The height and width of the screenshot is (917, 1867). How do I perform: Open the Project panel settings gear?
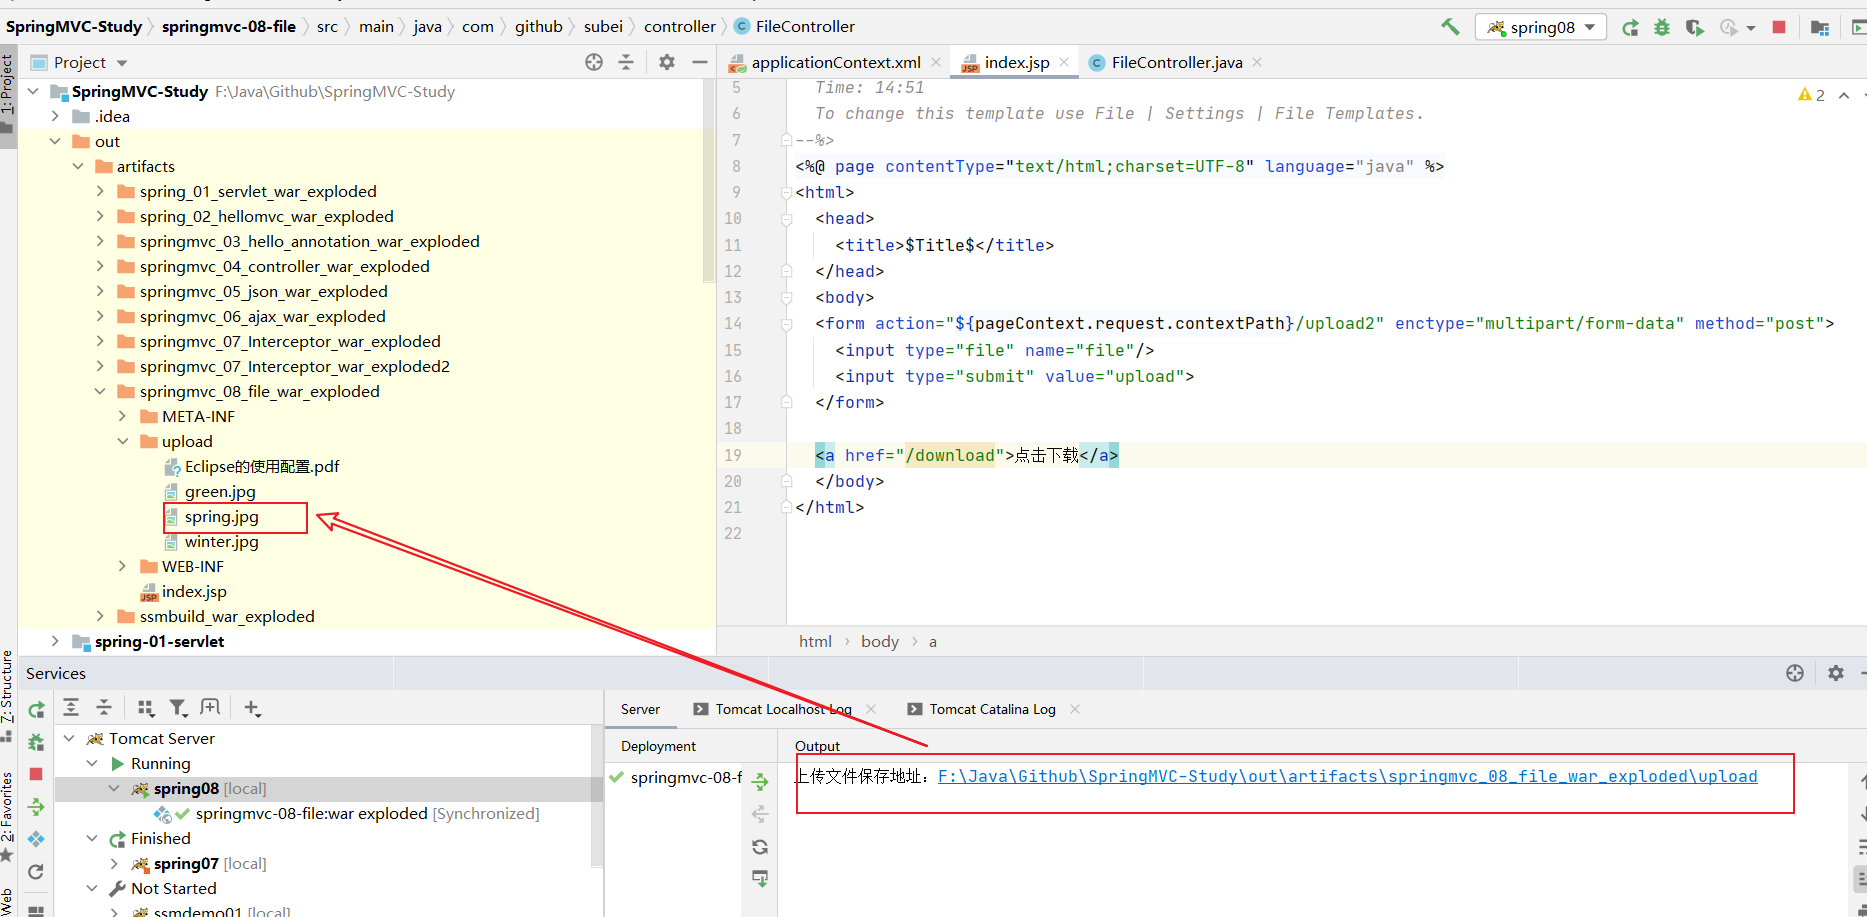tap(667, 62)
